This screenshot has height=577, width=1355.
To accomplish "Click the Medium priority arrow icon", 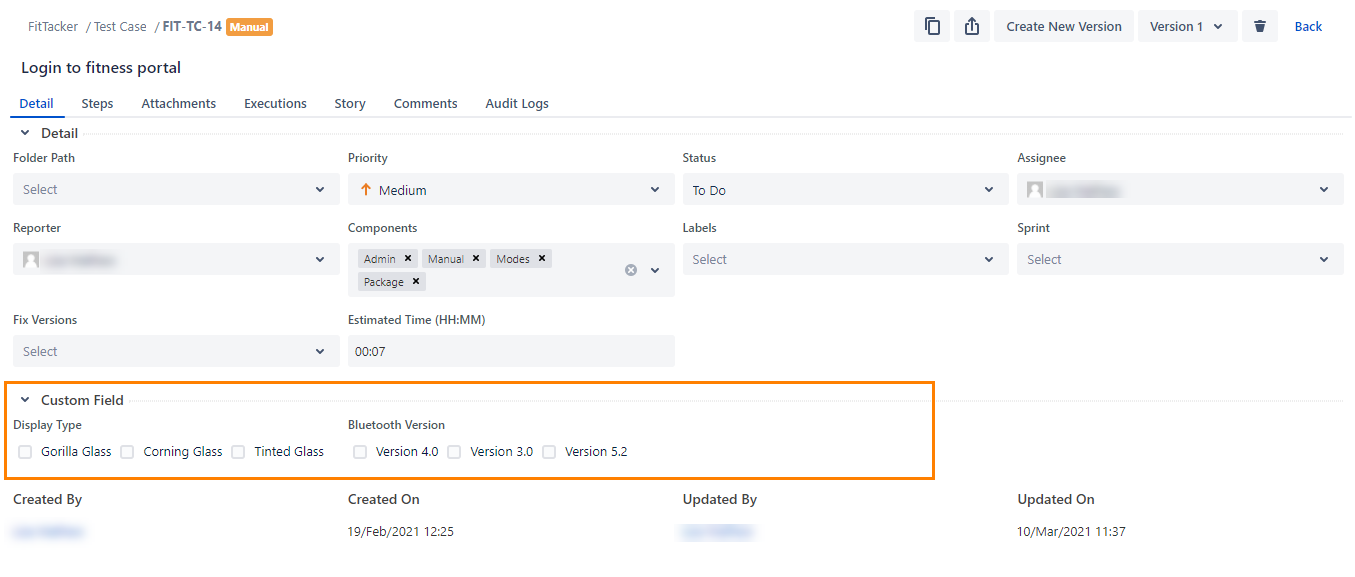I will [365, 190].
